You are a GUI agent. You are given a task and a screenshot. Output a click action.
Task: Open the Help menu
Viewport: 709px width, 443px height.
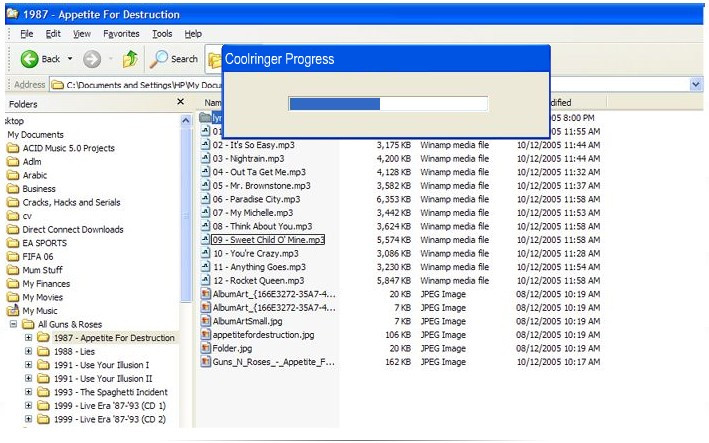point(193,34)
